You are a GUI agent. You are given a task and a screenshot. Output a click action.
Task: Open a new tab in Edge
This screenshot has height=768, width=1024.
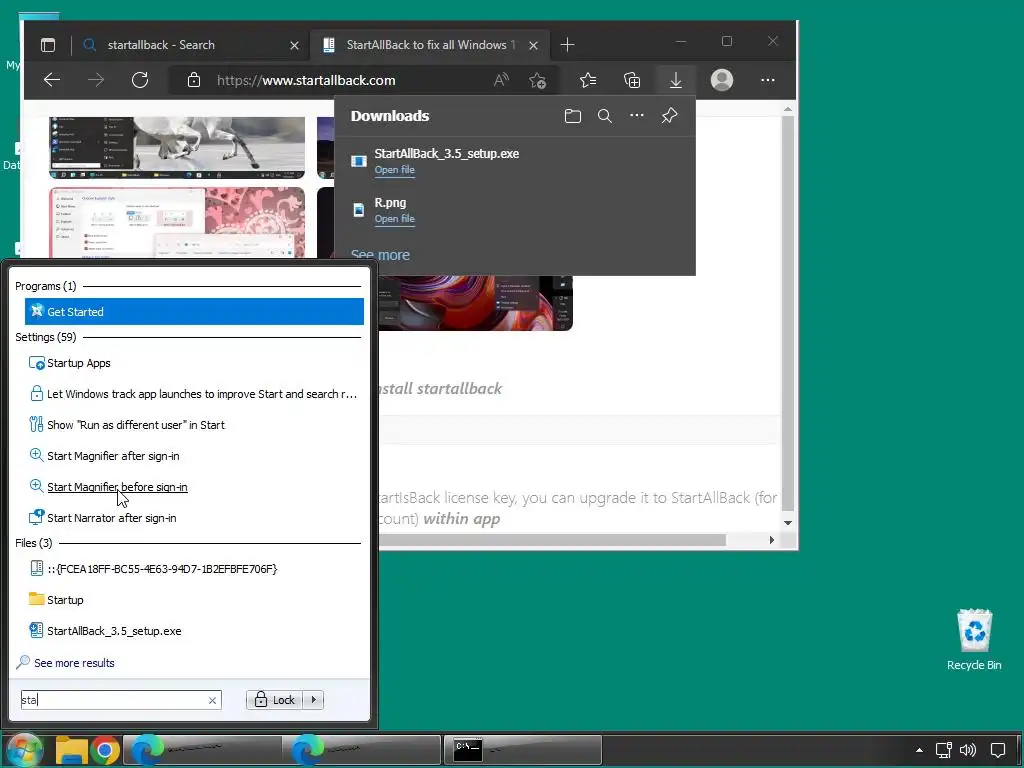568,45
